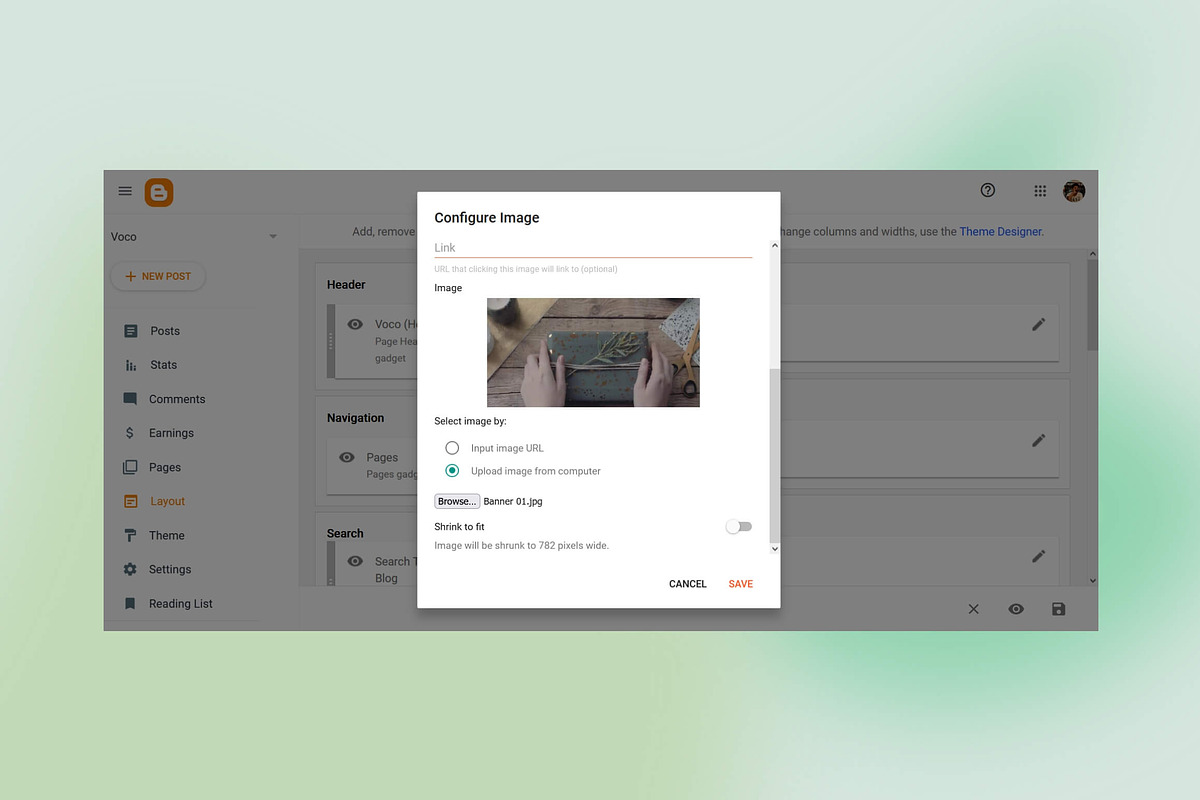Click the Link URL input field
The image size is (1200, 800).
pyautogui.click(x=593, y=248)
